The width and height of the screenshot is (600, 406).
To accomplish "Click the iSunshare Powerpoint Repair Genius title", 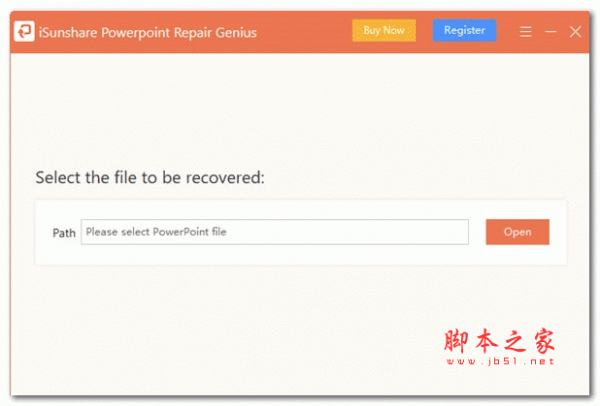I will [x=148, y=33].
